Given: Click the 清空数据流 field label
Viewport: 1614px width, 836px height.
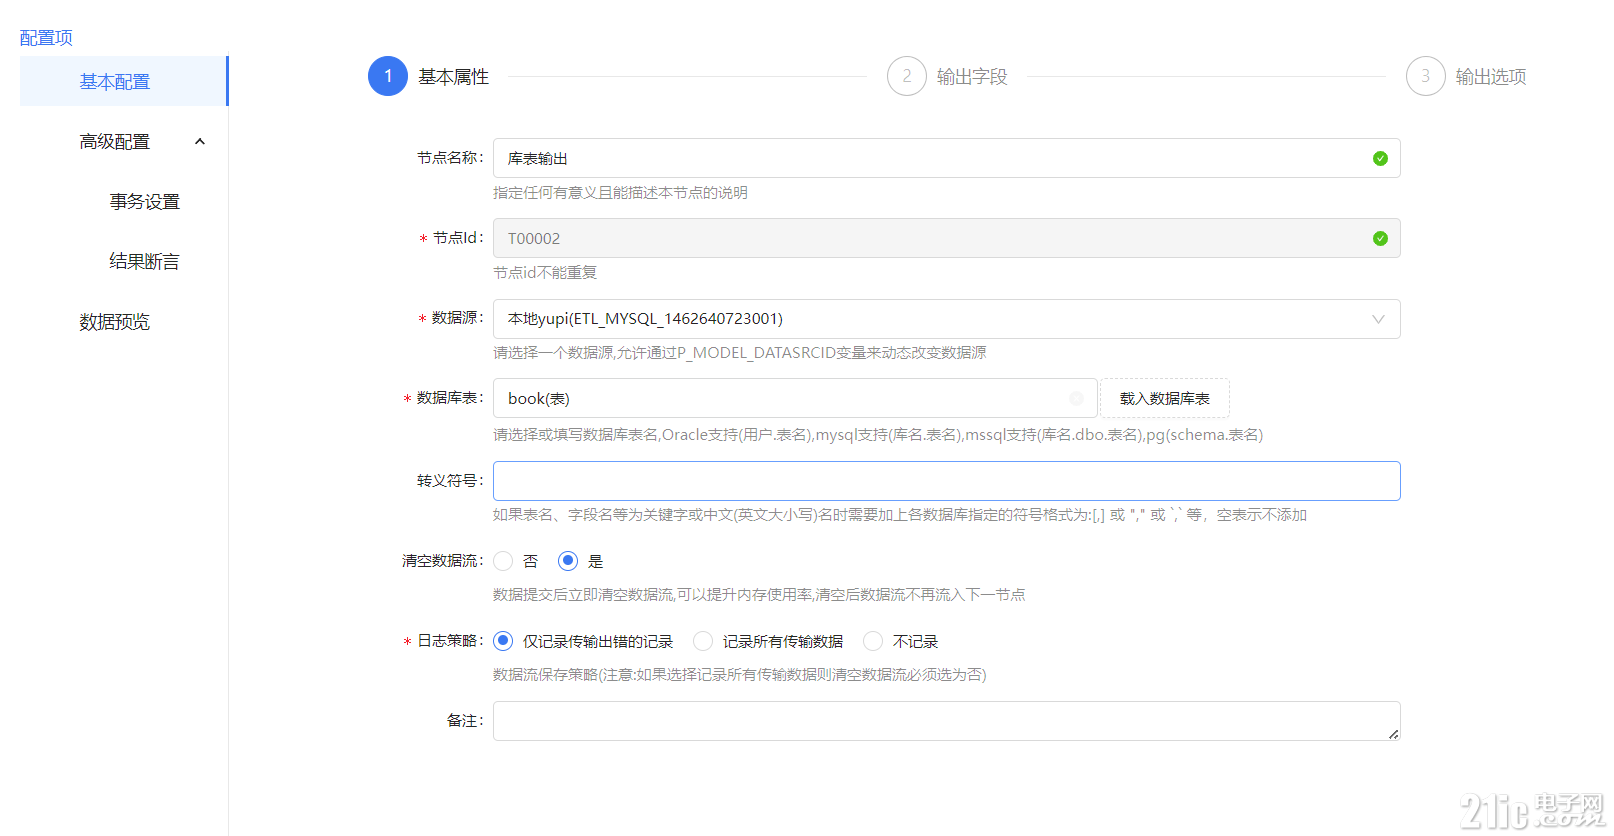Looking at the screenshot, I should pyautogui.click(x=443, y=561).
